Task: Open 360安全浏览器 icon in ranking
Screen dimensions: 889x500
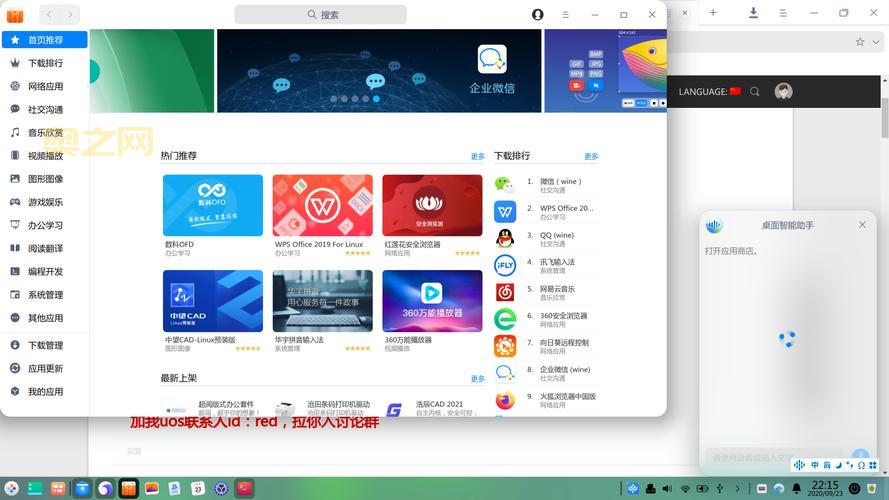Action: [x=505, y=319]
